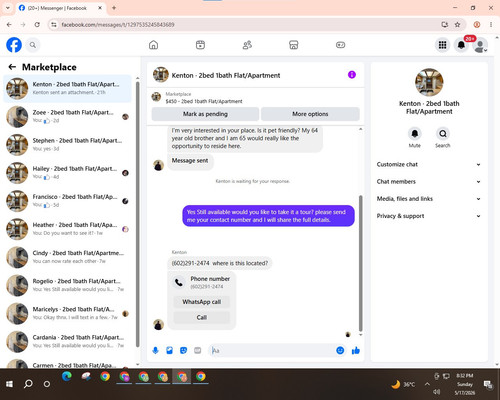Open Francisco conversation in chat list
This screenshot has height=400, width=500.
tap(68, 201)
